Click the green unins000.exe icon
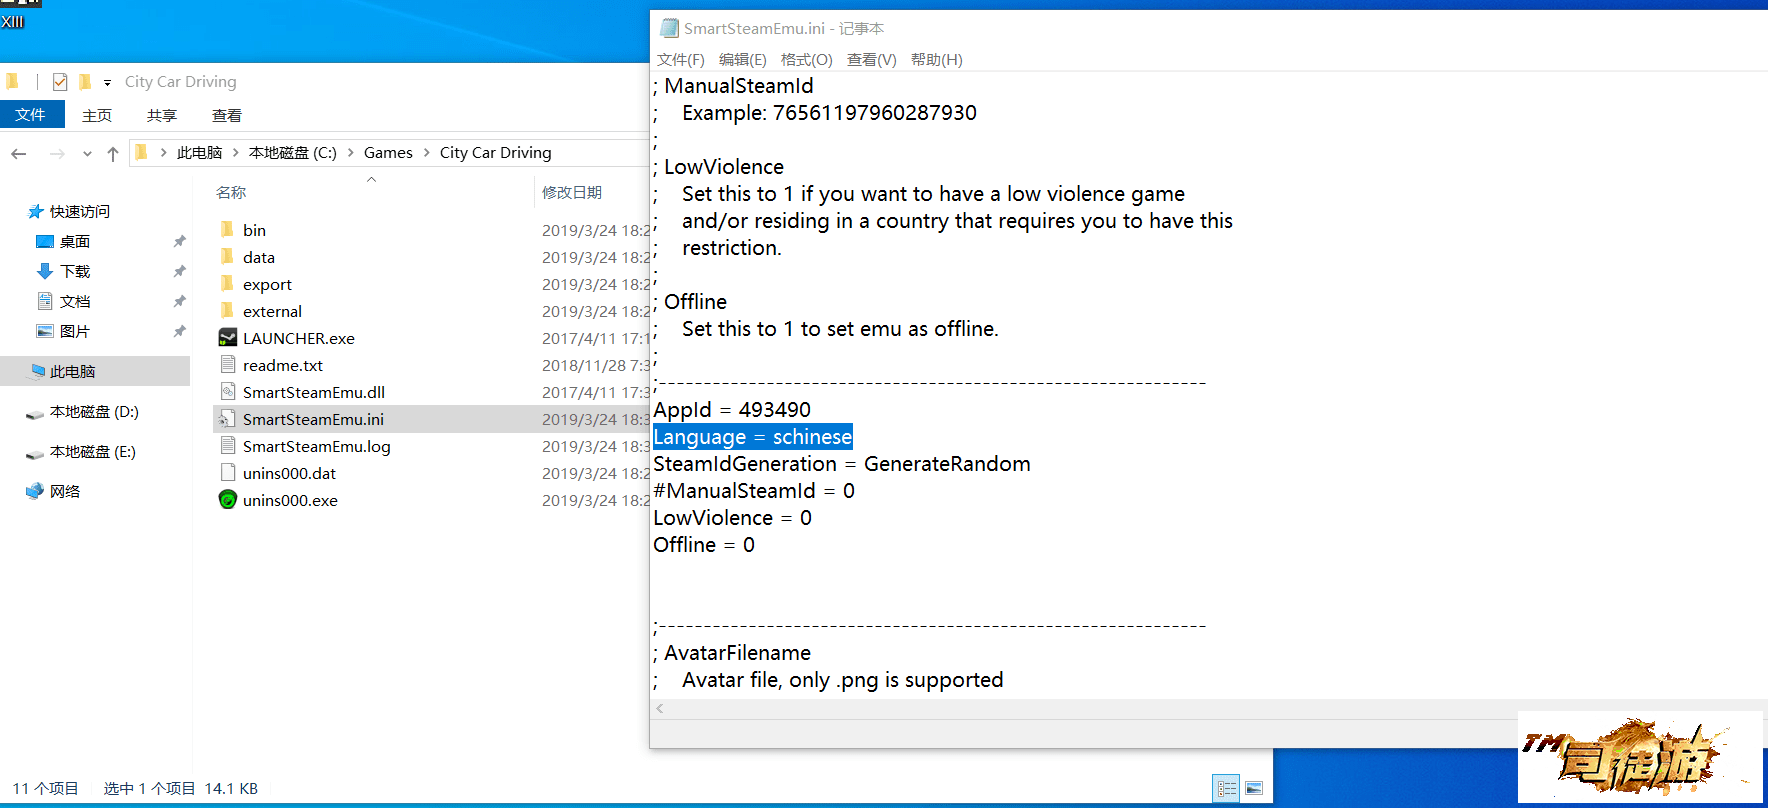The image size is (1768, 808). [228, 500]
